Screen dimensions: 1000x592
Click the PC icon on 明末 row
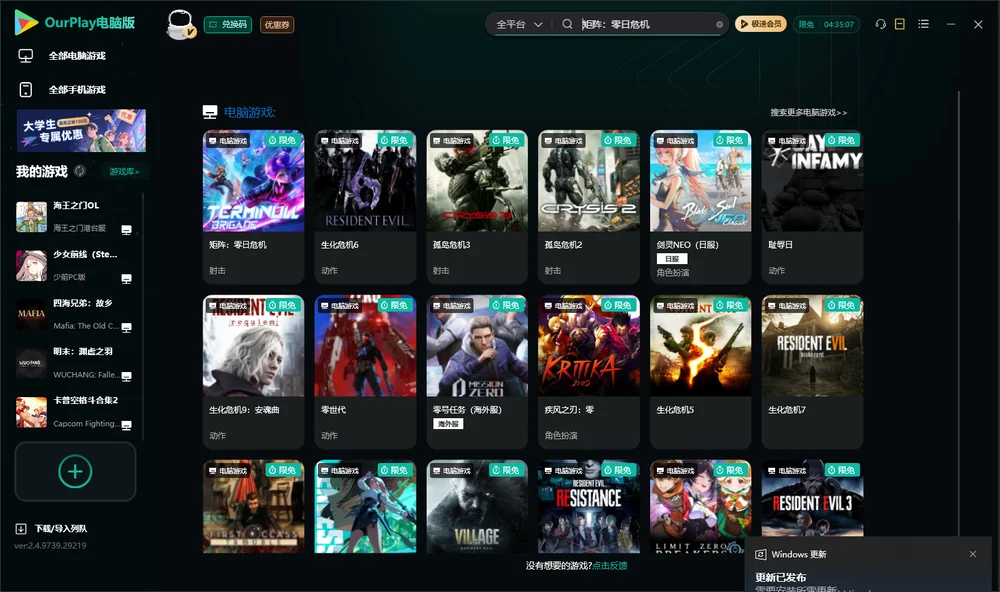point(126,376)
